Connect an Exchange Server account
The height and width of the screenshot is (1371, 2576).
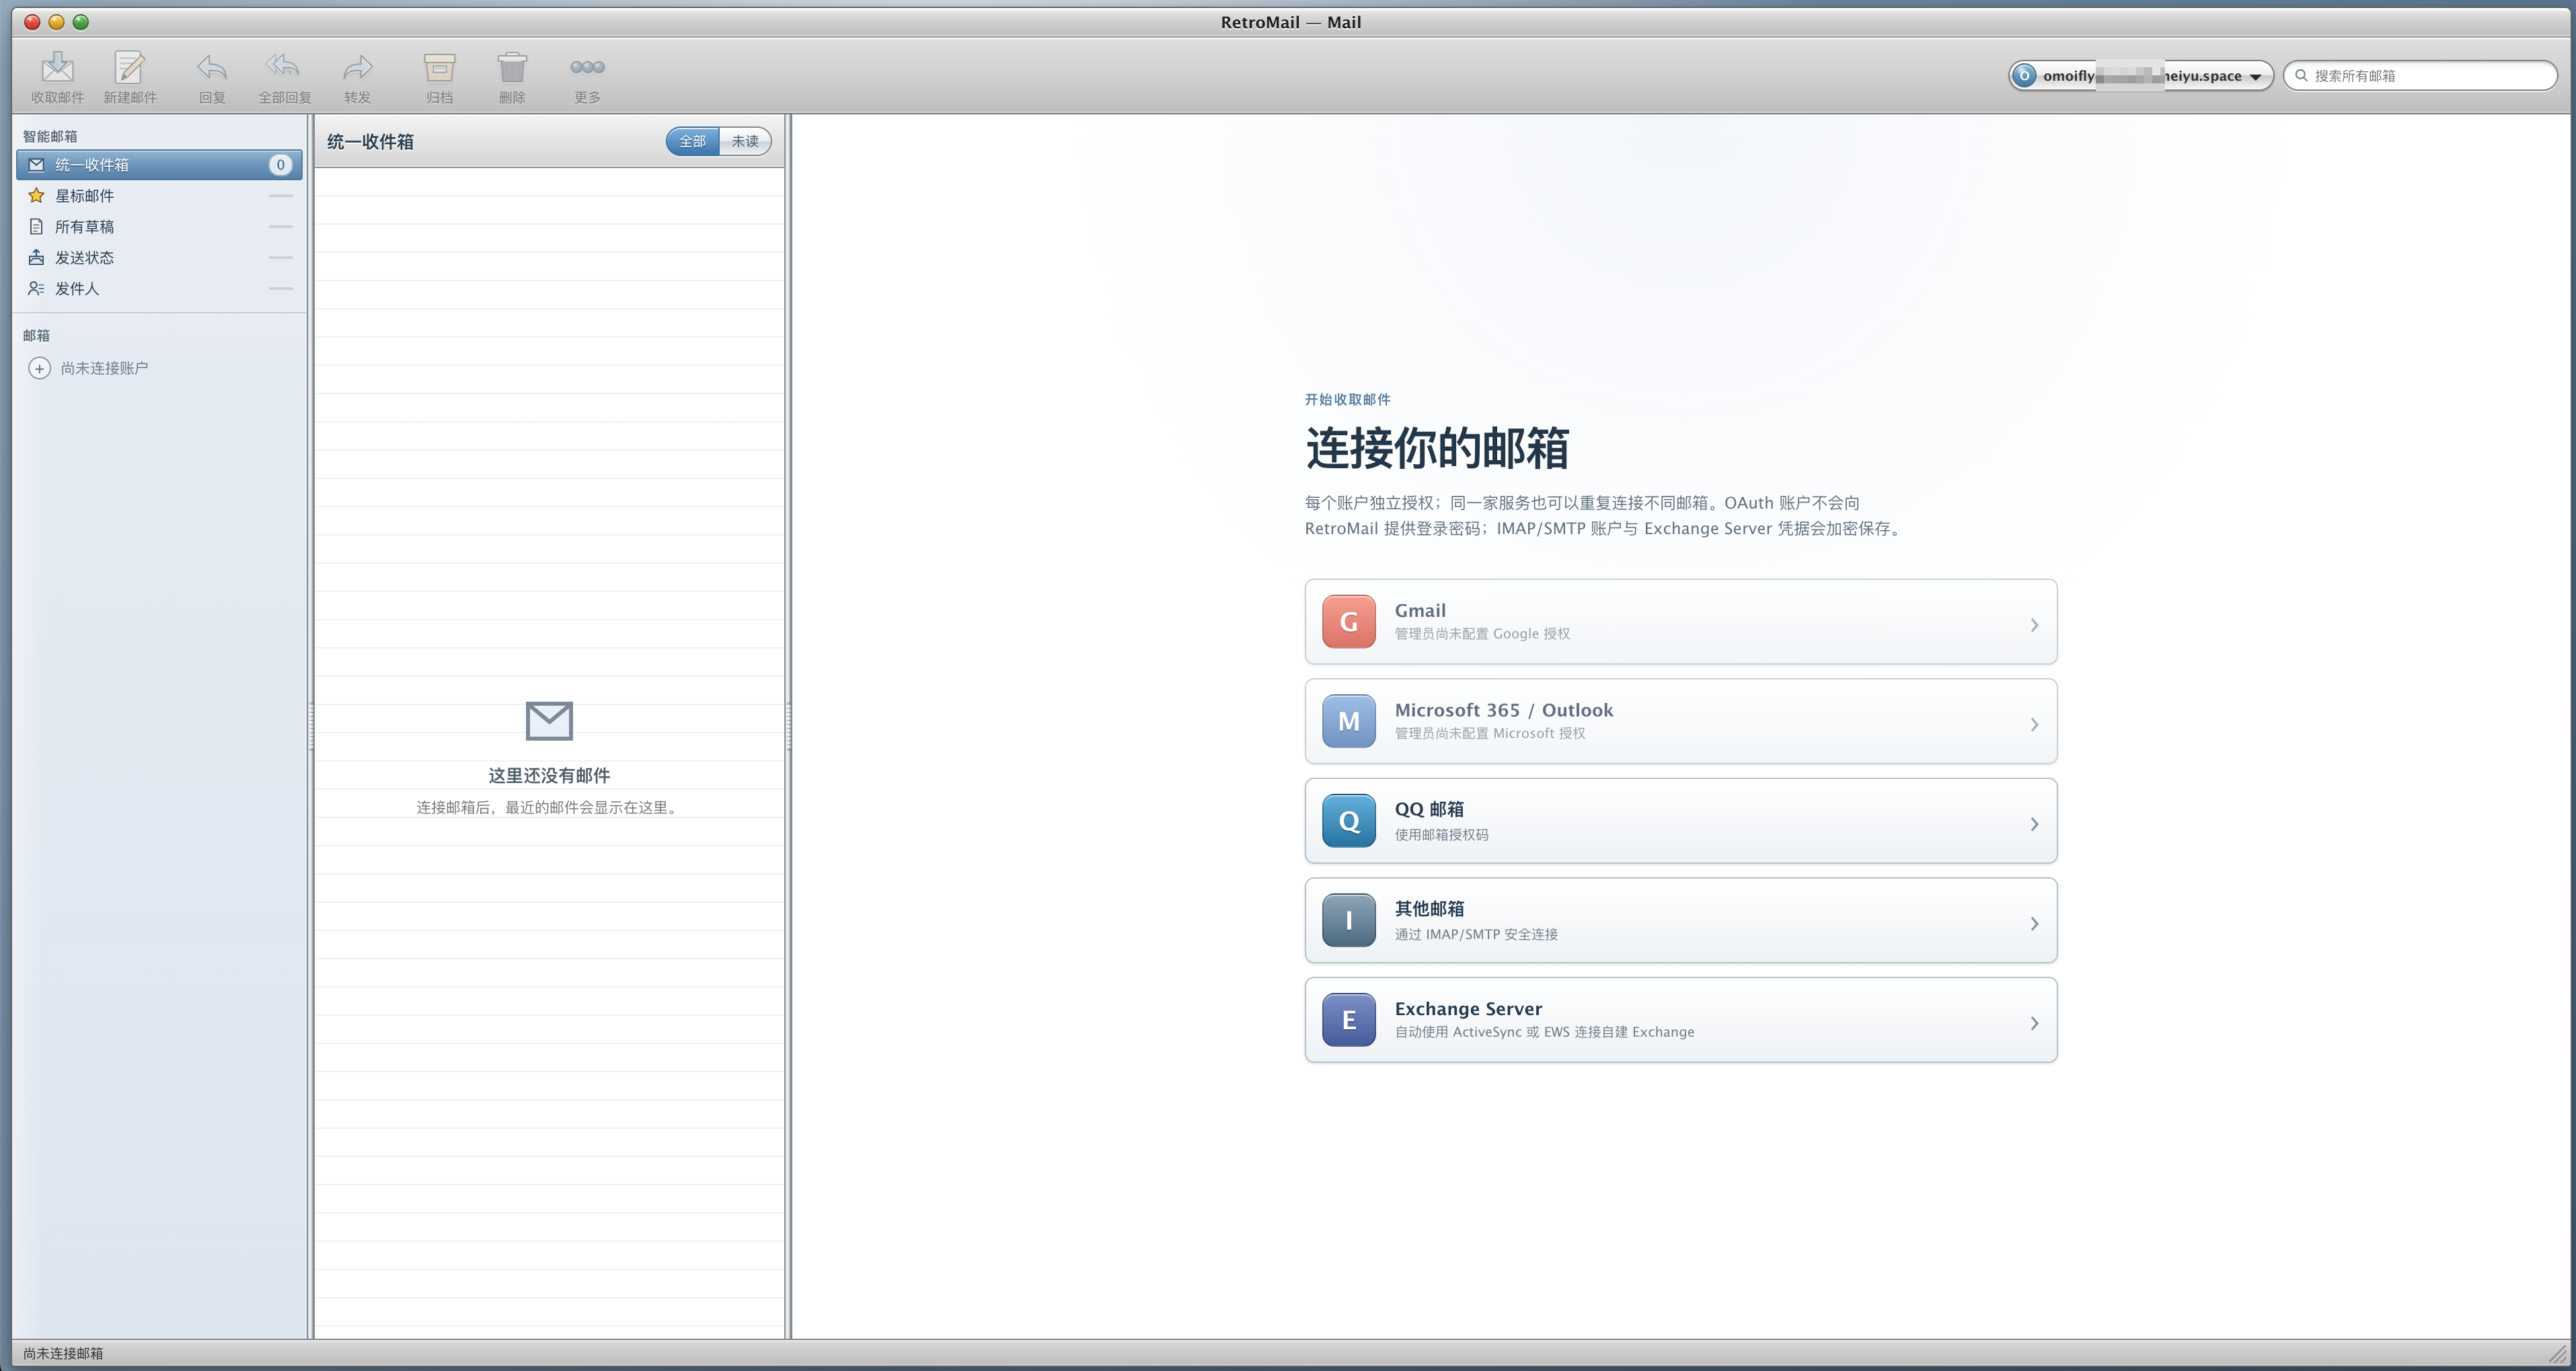(1680, 1020)
